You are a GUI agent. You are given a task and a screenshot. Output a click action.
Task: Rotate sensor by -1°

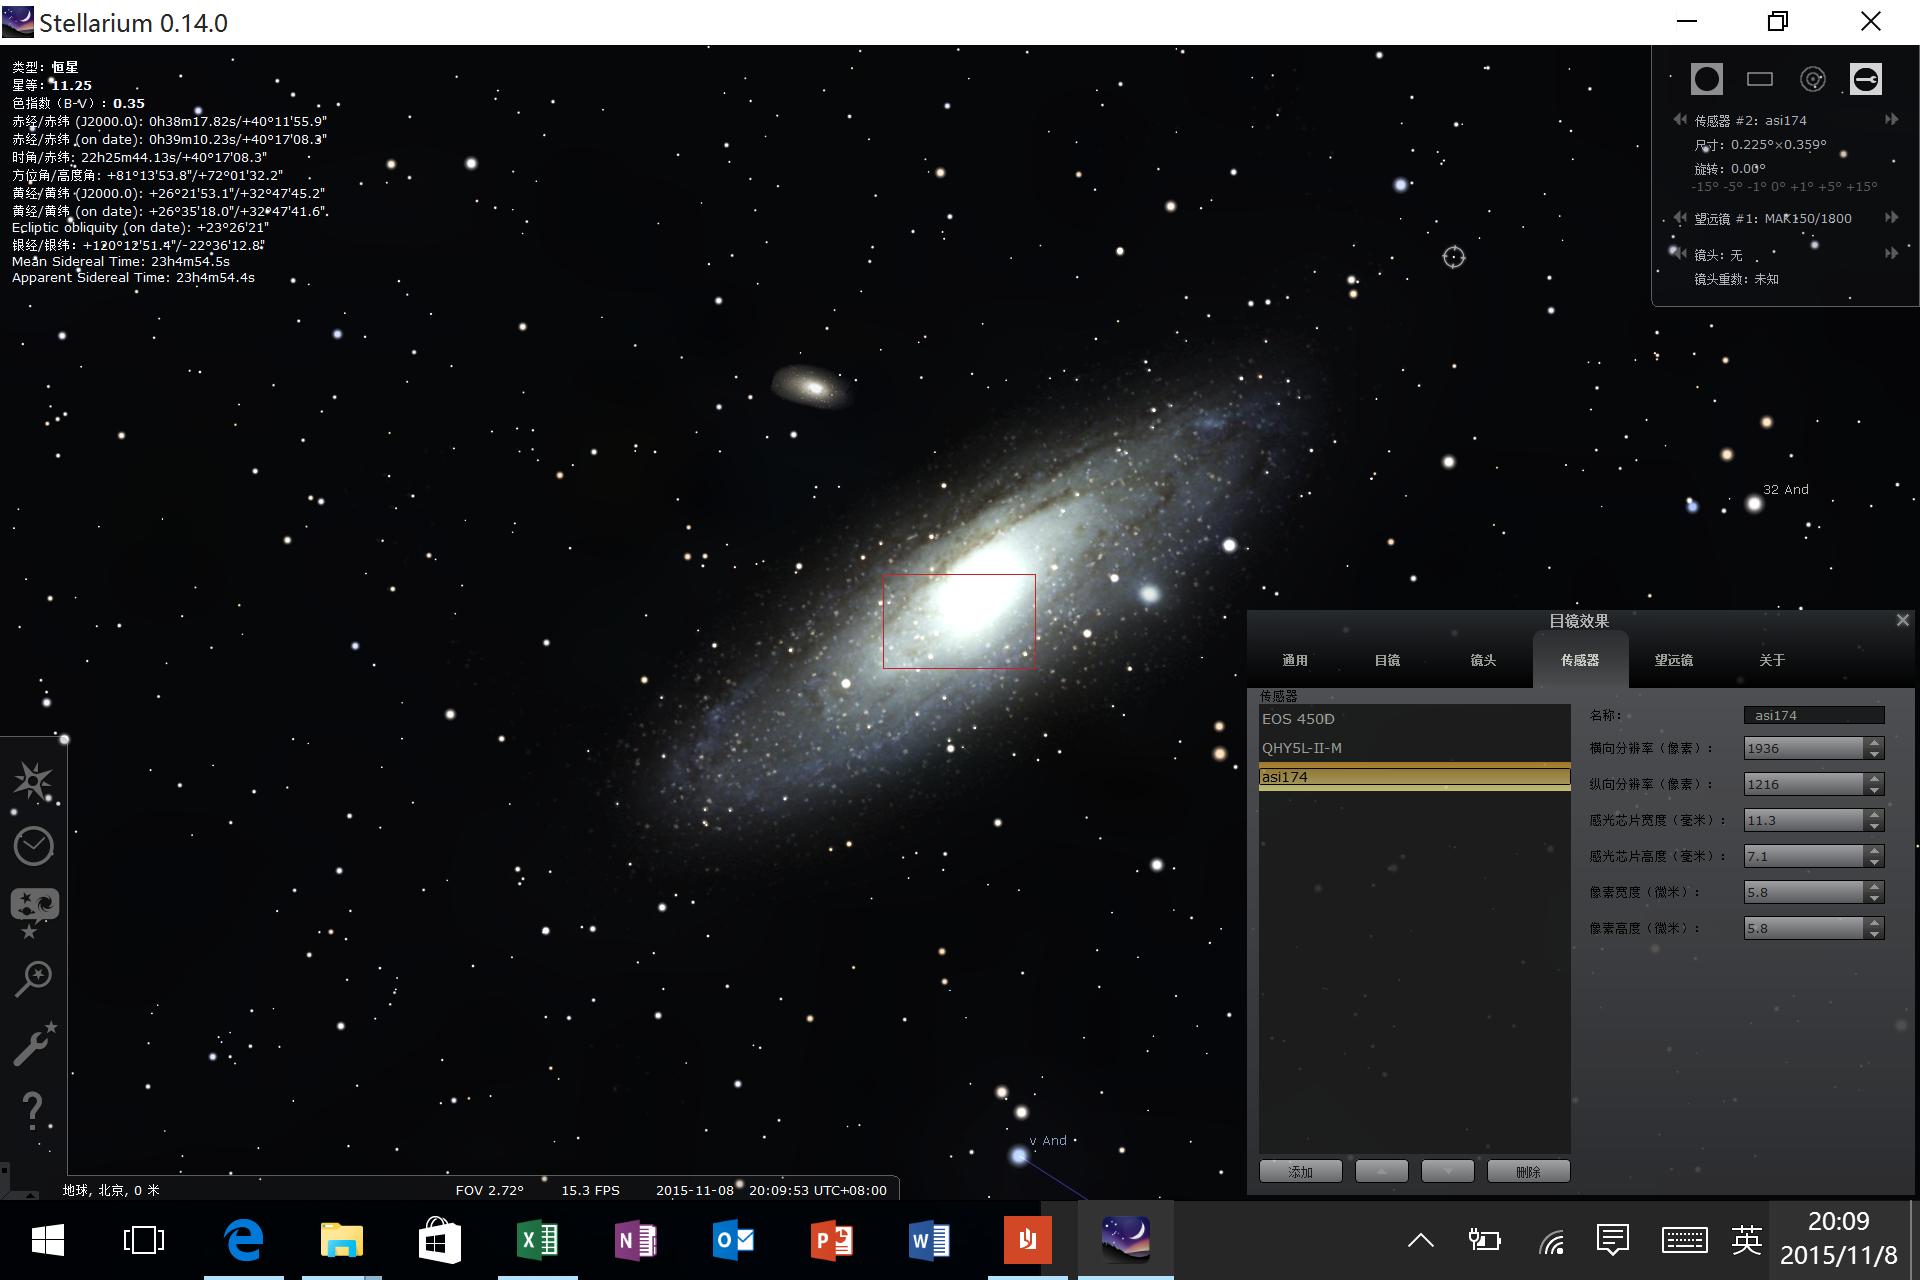(x=1757, y=187)
